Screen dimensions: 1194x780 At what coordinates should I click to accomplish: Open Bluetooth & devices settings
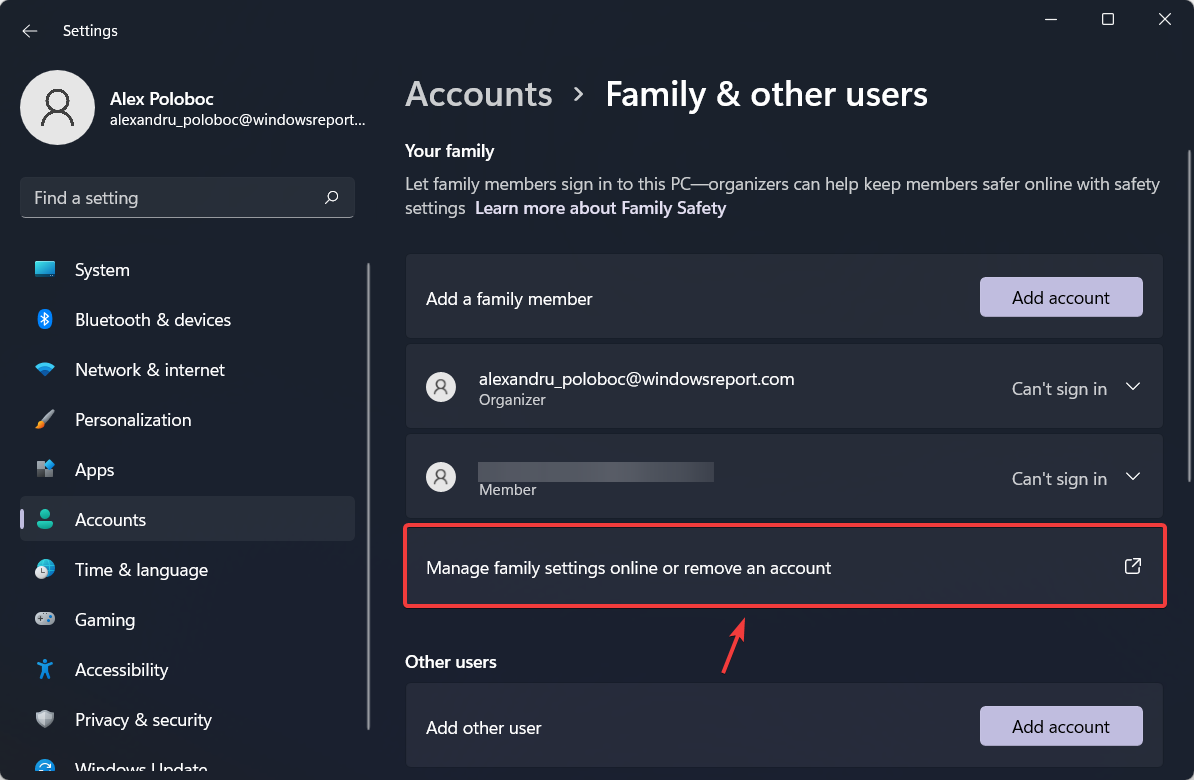click(x=44, y=319)
